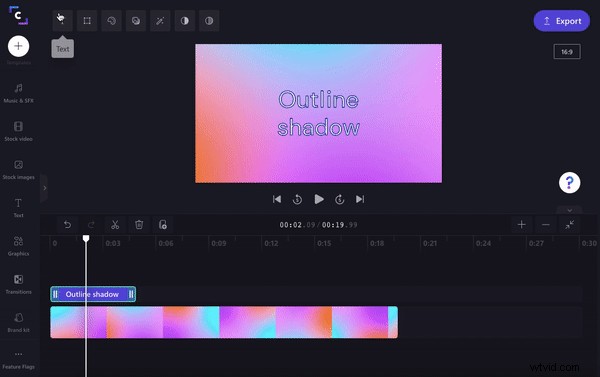Image resolution: width=600 pixels, height=377 pixels.
Task: Fit the timeline to screen
Action: [x=570, y=225]
